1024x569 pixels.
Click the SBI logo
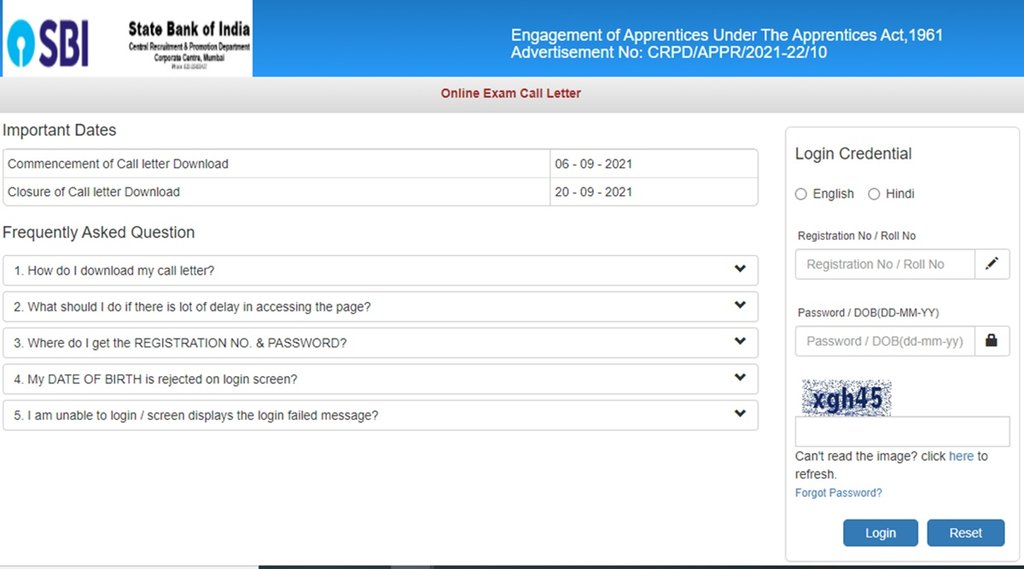(48, 43)
